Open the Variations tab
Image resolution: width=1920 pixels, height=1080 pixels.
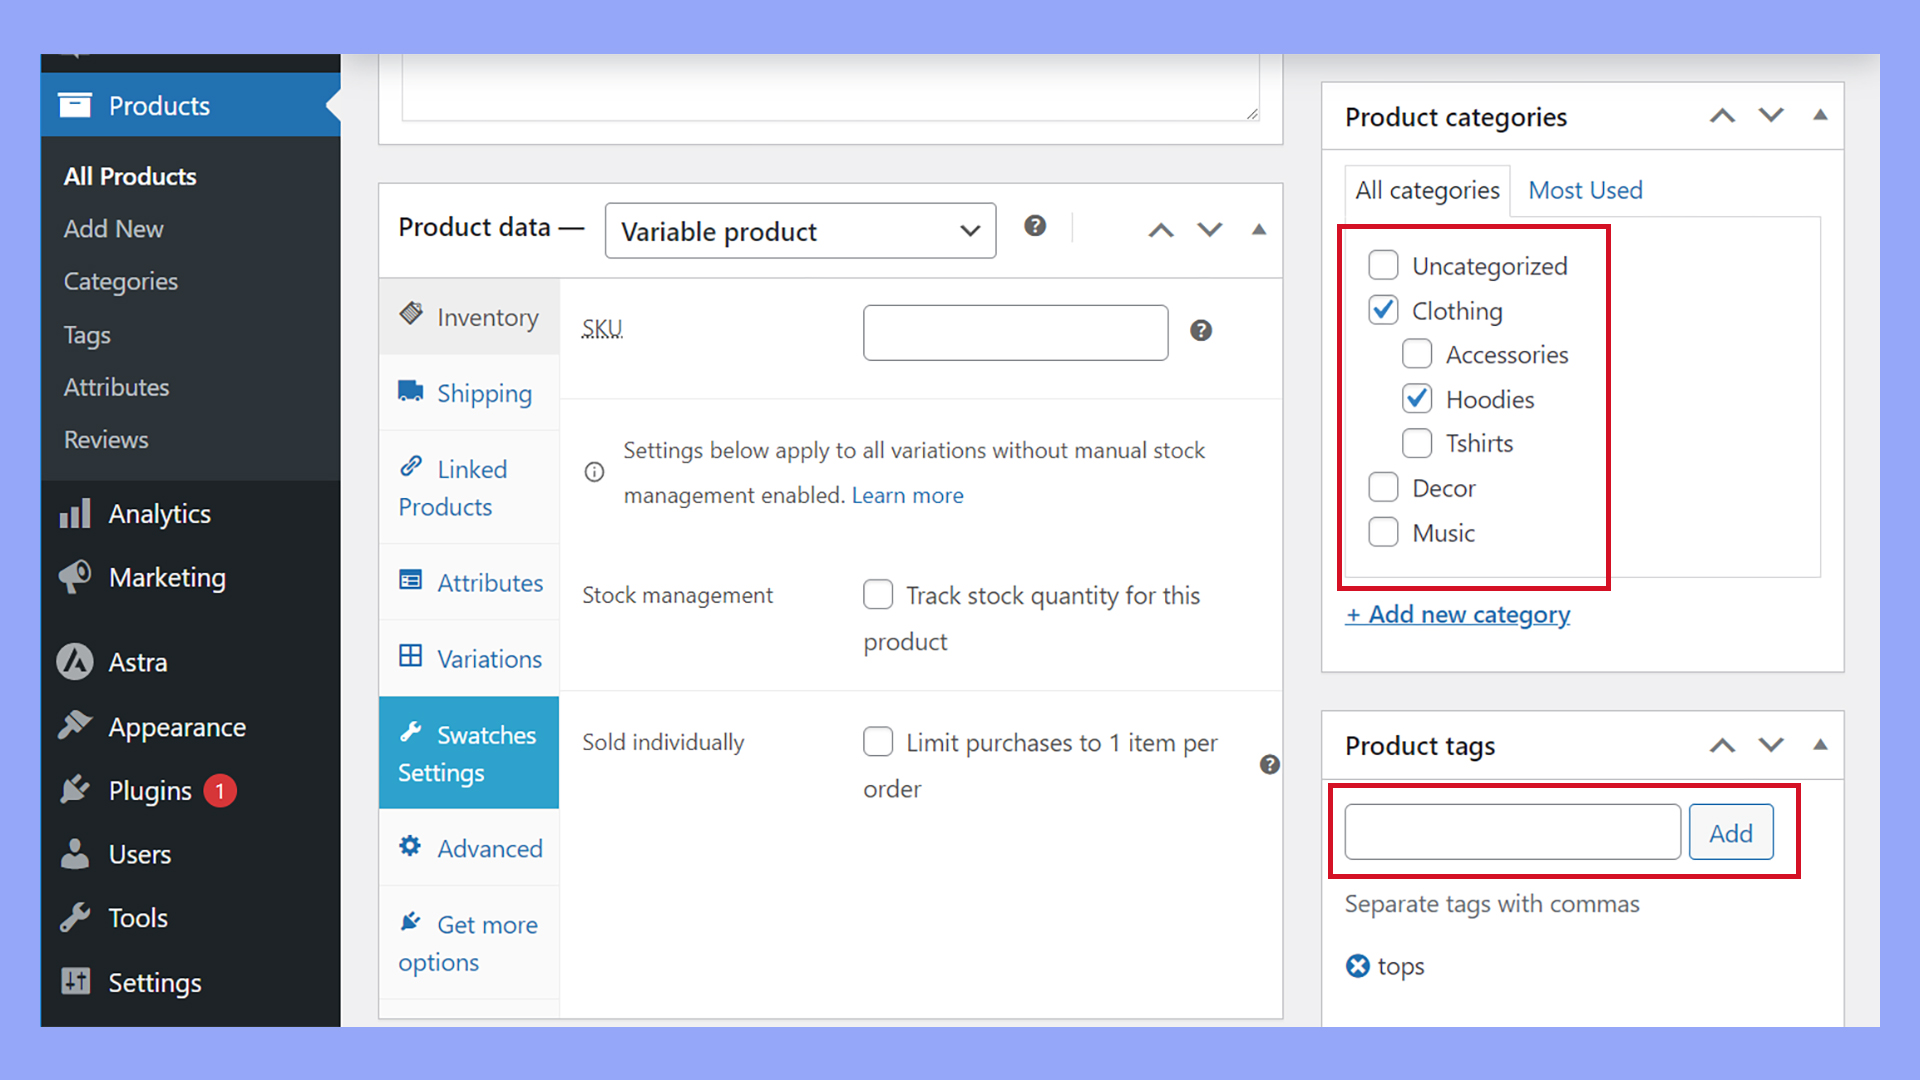[489, 658]
